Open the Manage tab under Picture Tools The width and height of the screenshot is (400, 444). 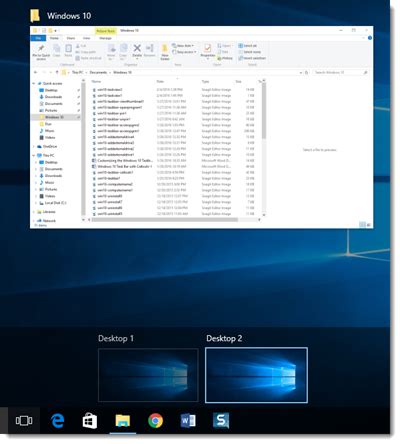point(105,38)
